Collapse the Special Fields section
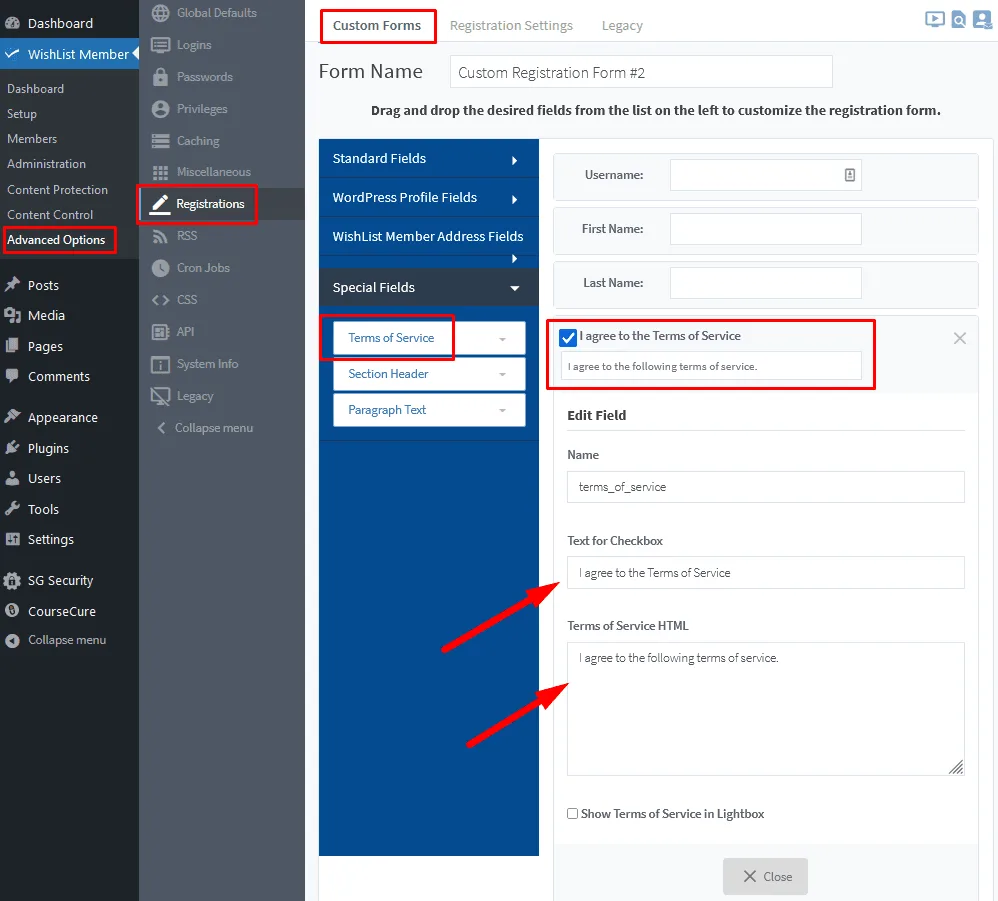The width and height of the screenshot is (998, 901). [428, 288]
